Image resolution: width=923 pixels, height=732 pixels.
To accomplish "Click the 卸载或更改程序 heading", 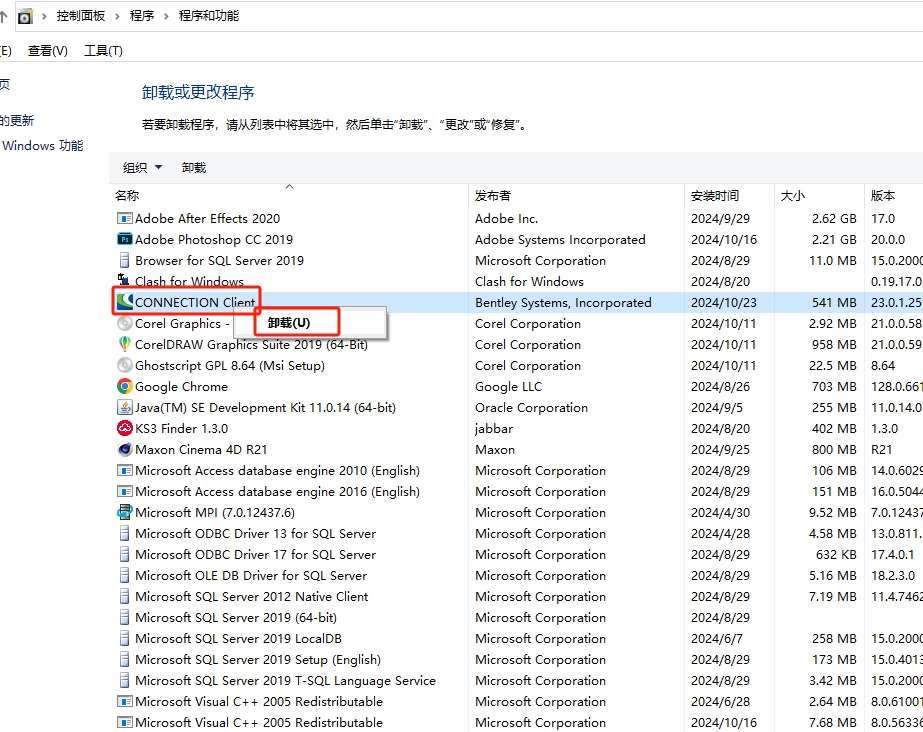I will click(x=198, y=92).
